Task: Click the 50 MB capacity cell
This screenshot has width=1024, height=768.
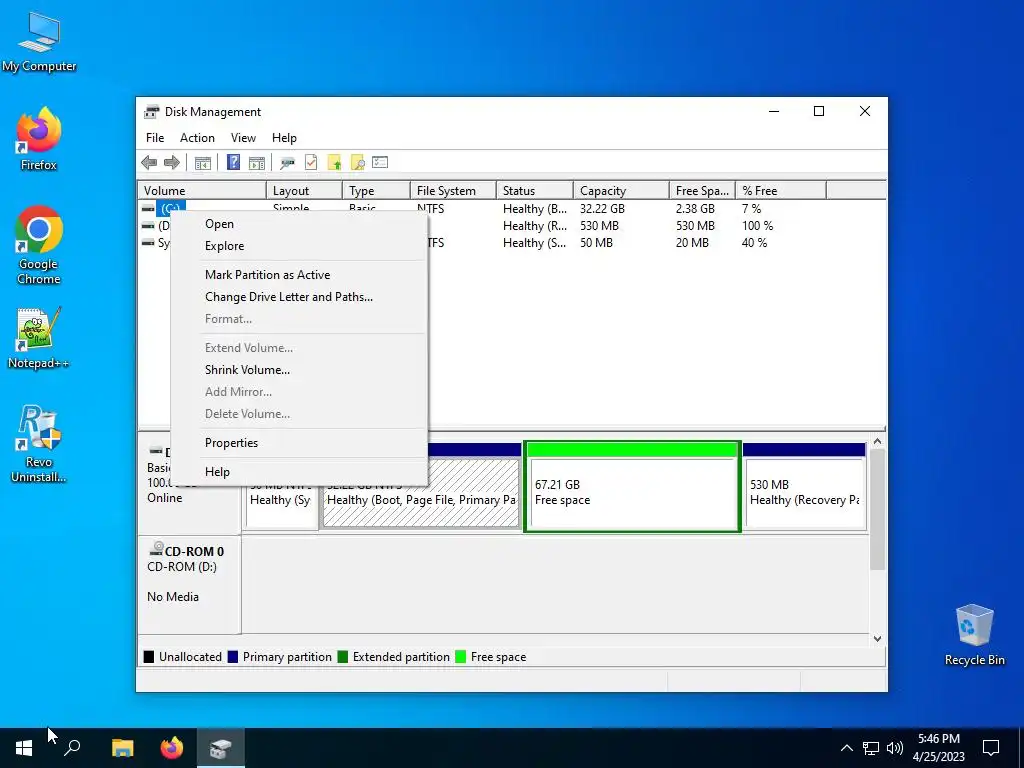Action: tap(596, 243)
